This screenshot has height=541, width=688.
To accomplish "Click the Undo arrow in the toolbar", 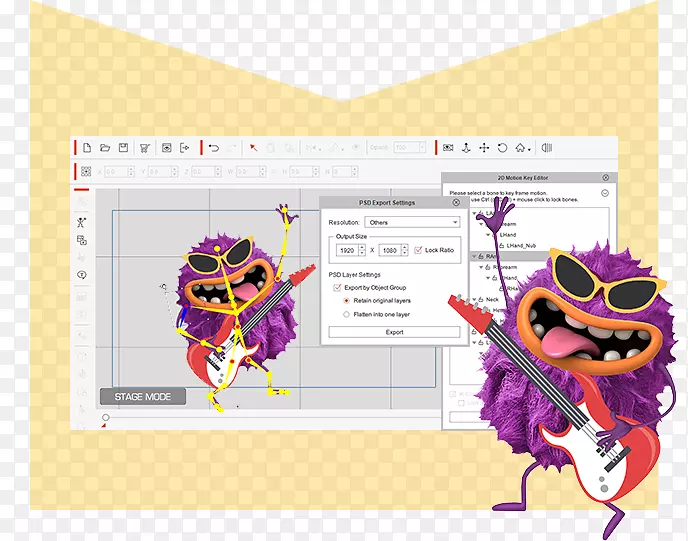I will (x=214, y=148).
